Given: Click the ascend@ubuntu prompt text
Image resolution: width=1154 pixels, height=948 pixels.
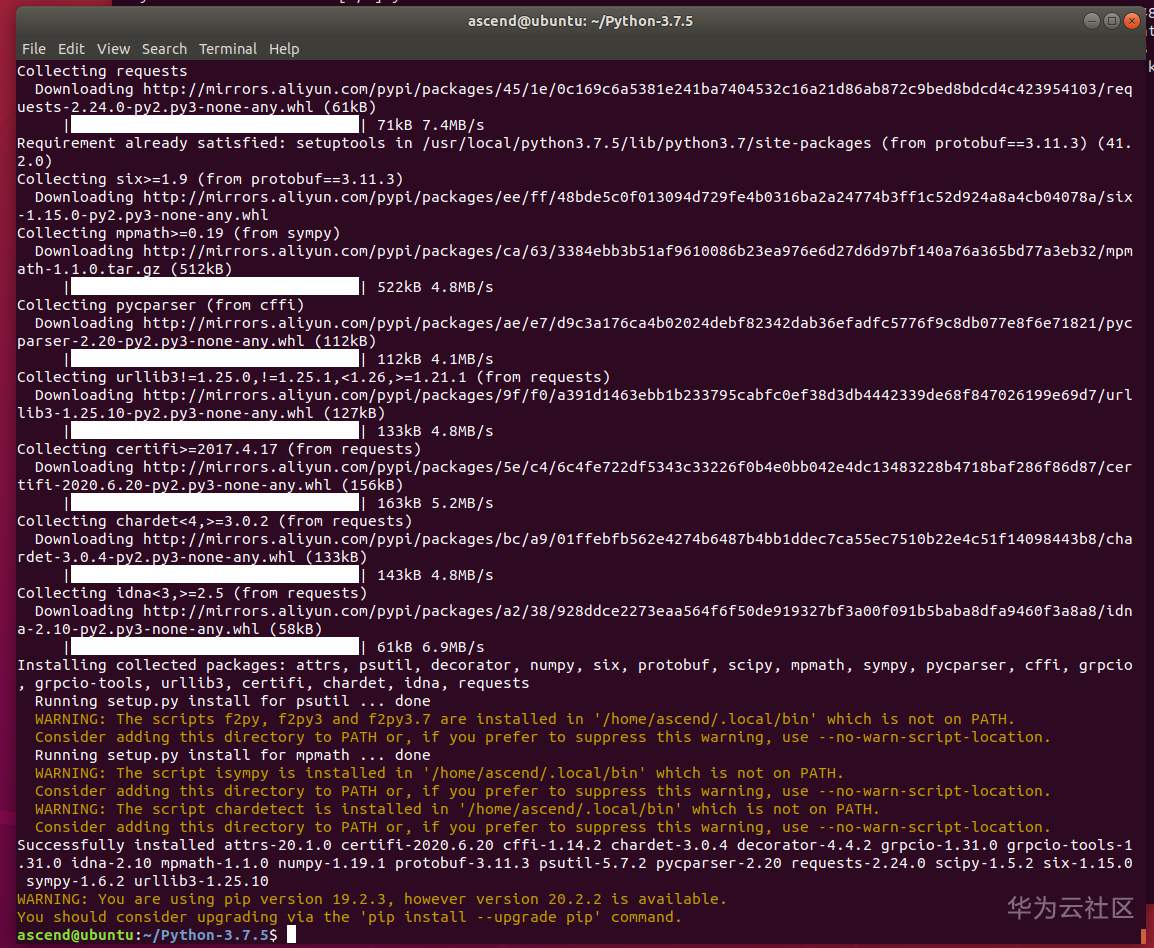Looking at the screenshot, I should click(x=75, y=935).
